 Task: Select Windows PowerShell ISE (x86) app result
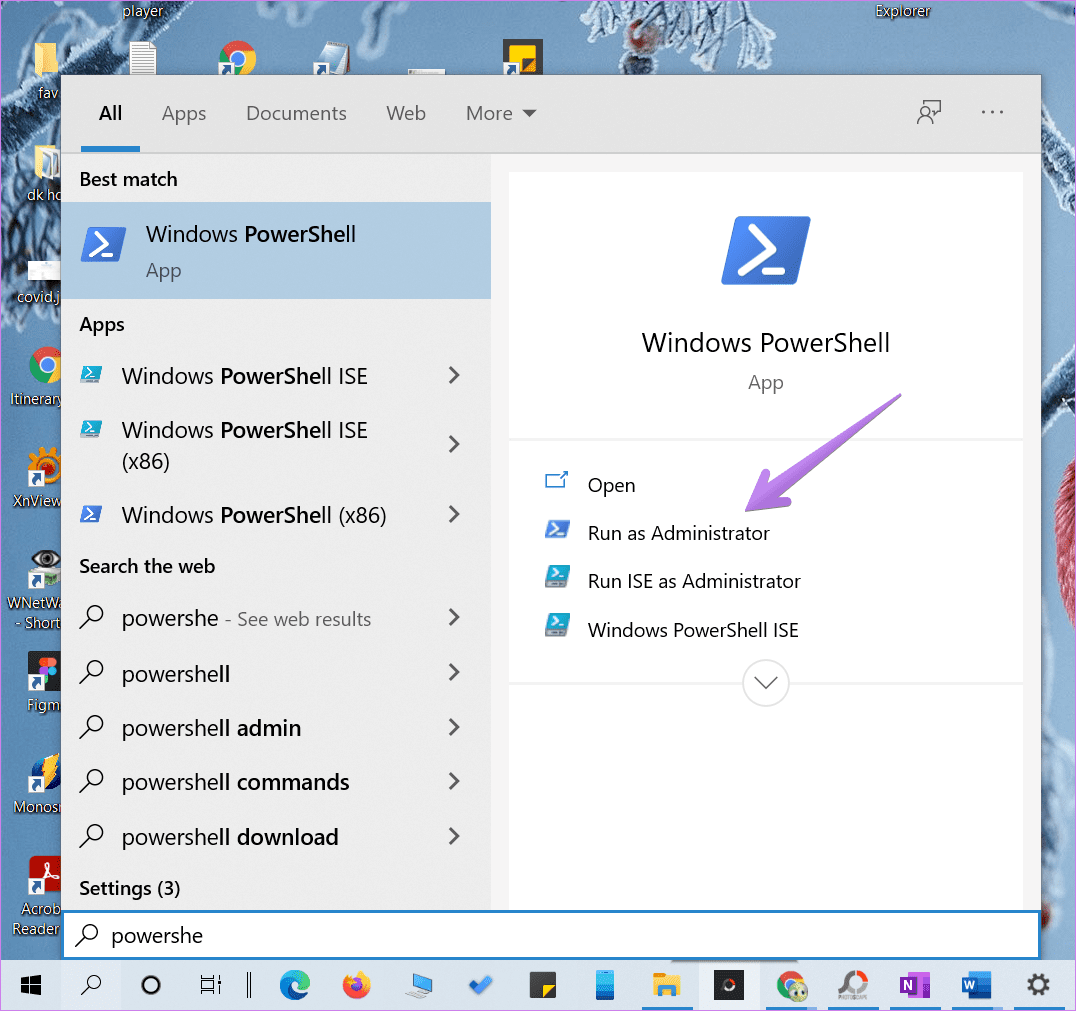244,445
